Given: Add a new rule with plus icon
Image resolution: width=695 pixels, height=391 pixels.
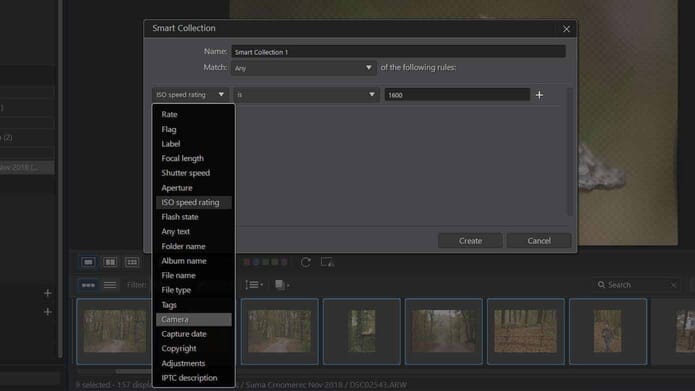Looking at the screenshot, I should click(539, 95).
